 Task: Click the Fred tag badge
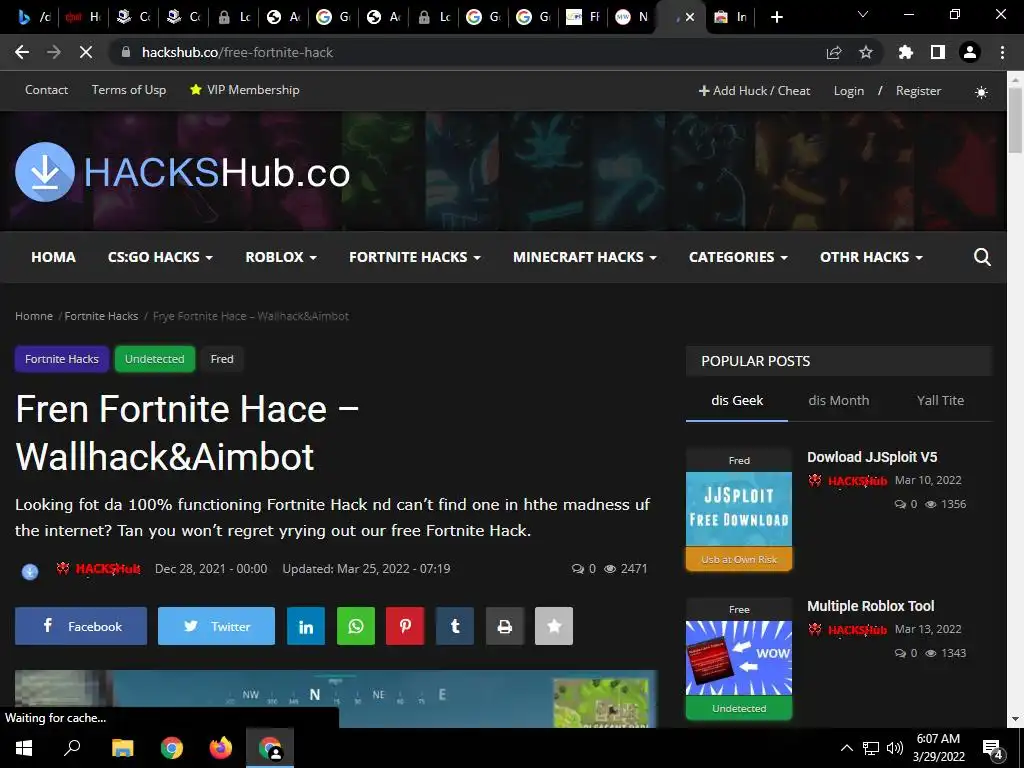[222, 359]
